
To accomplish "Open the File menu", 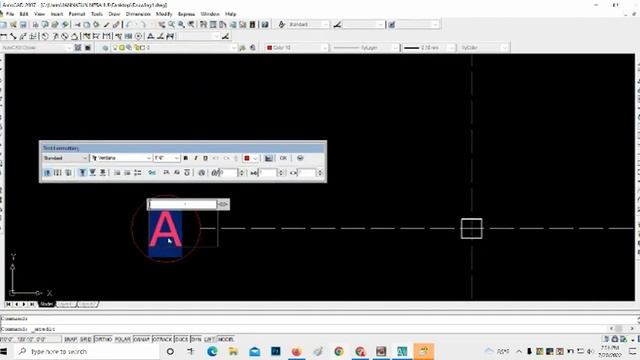I will [x=10, y=14].
